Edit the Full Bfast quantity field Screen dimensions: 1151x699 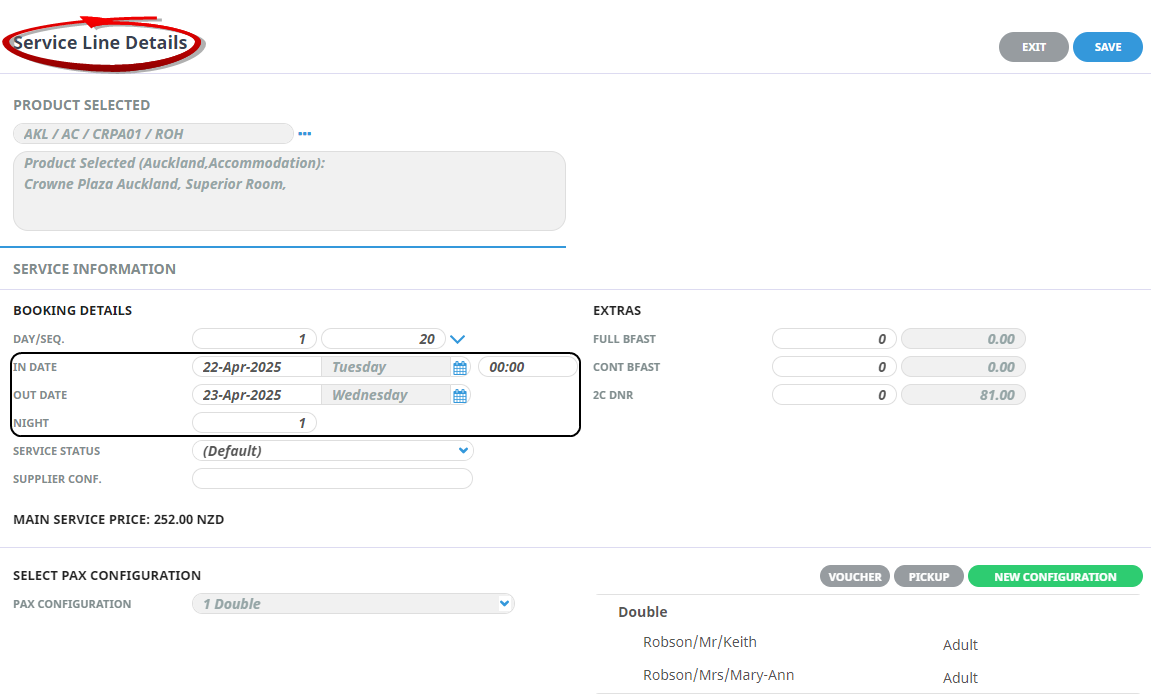[834, 339]
